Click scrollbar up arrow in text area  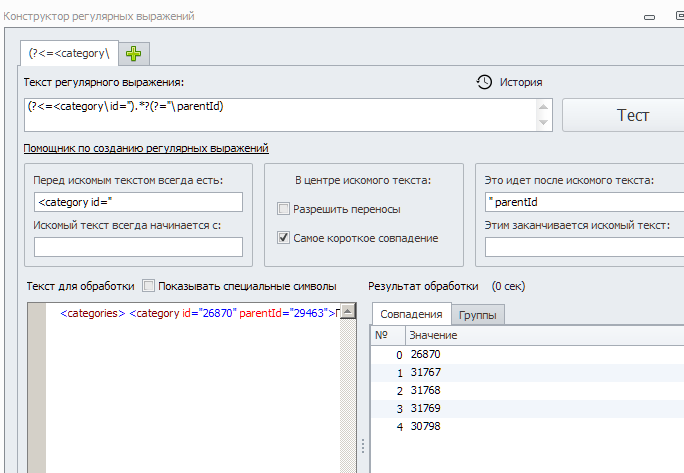point(348,312)
